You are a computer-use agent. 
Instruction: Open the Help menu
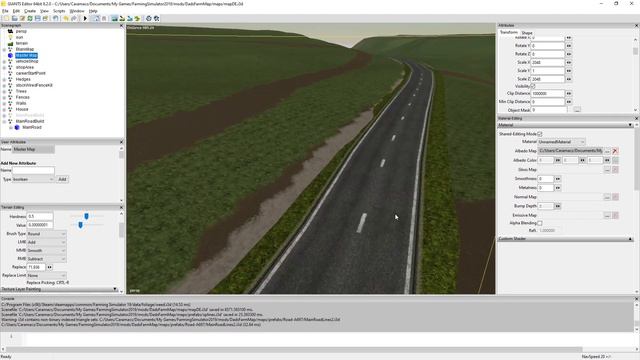pos(93,11)
